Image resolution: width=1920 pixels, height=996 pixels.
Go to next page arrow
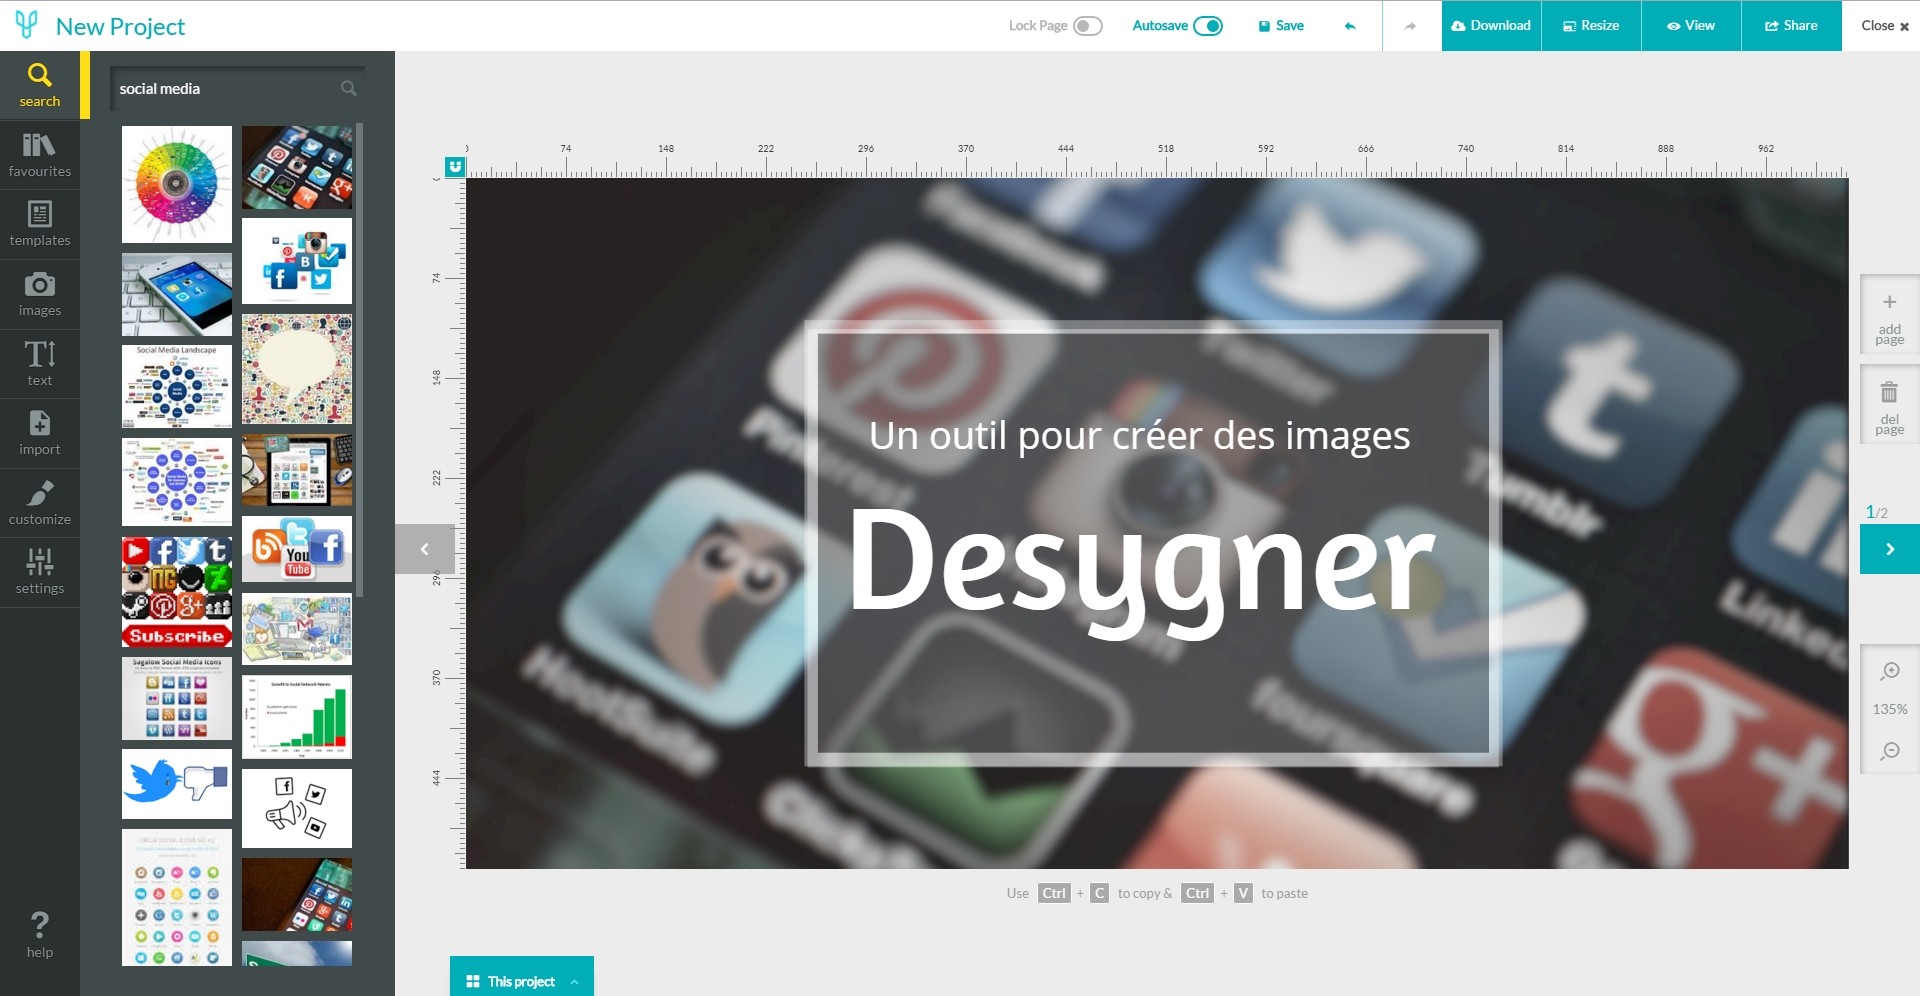click(x=1889, y=549)
